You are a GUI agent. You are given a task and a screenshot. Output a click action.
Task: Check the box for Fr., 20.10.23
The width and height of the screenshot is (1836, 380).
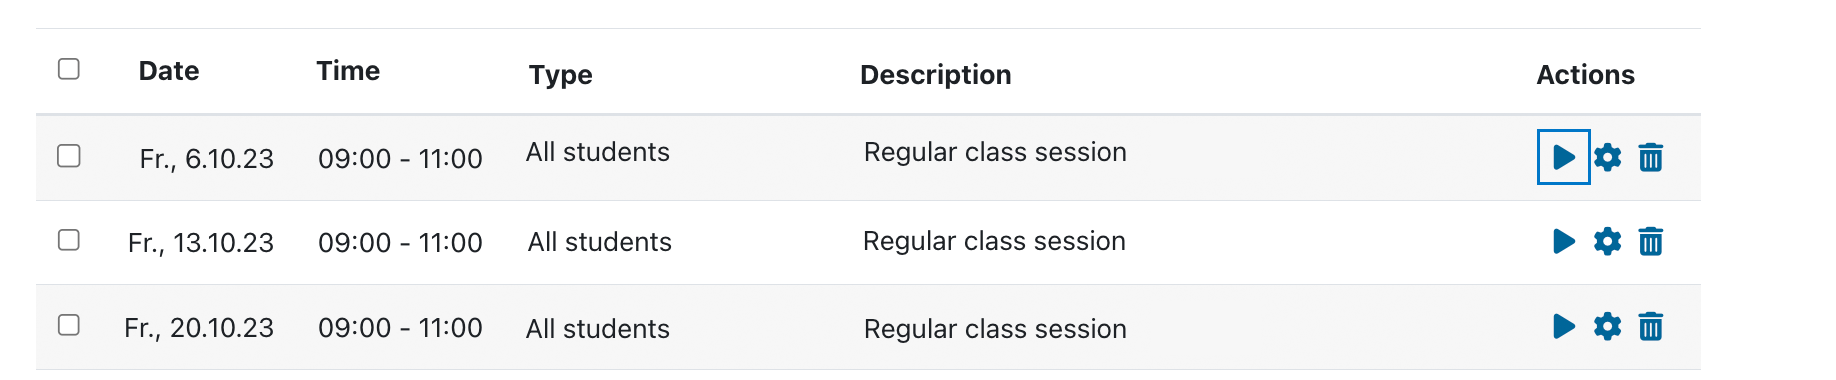(69, 325)
